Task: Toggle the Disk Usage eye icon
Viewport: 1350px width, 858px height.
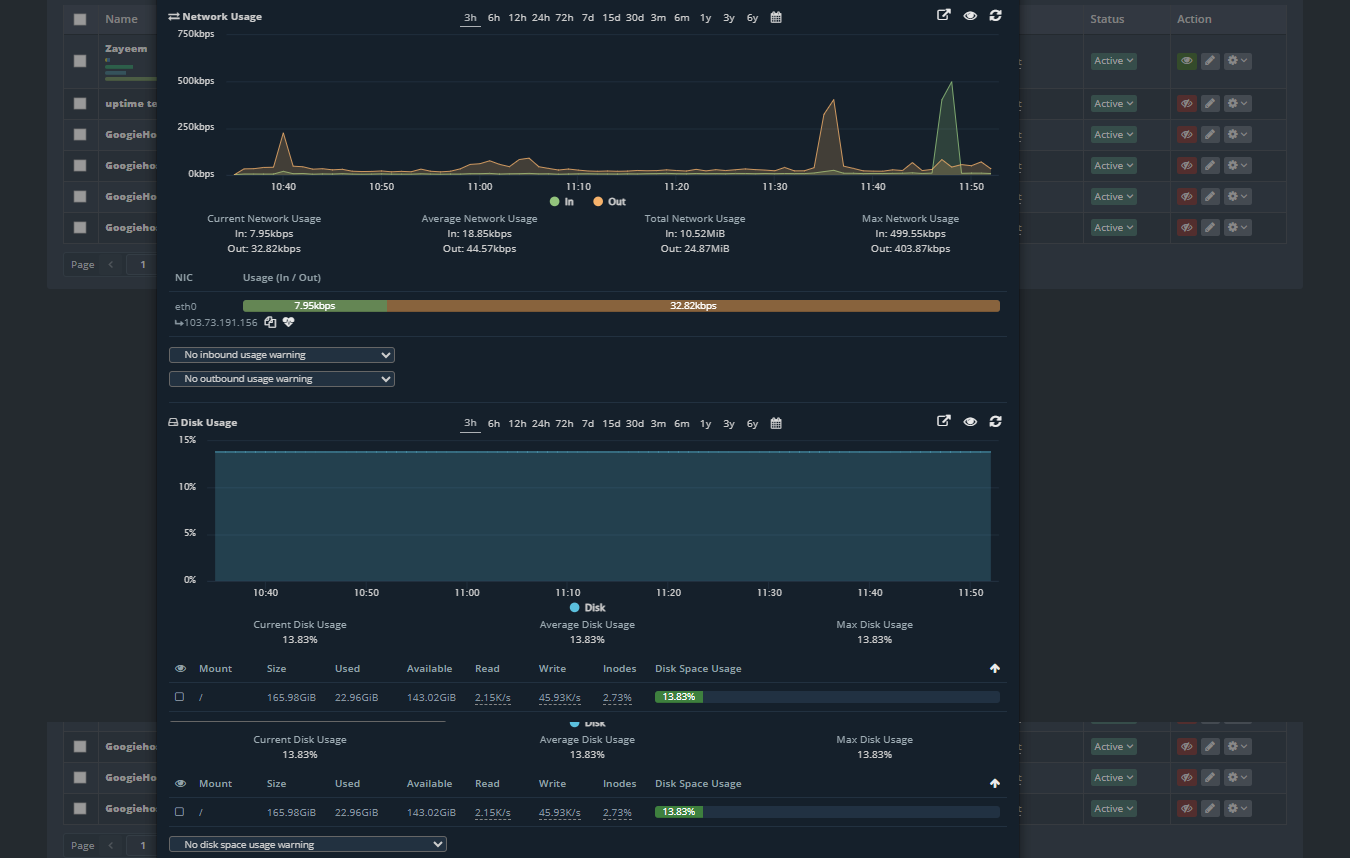Action: point(970,421)
